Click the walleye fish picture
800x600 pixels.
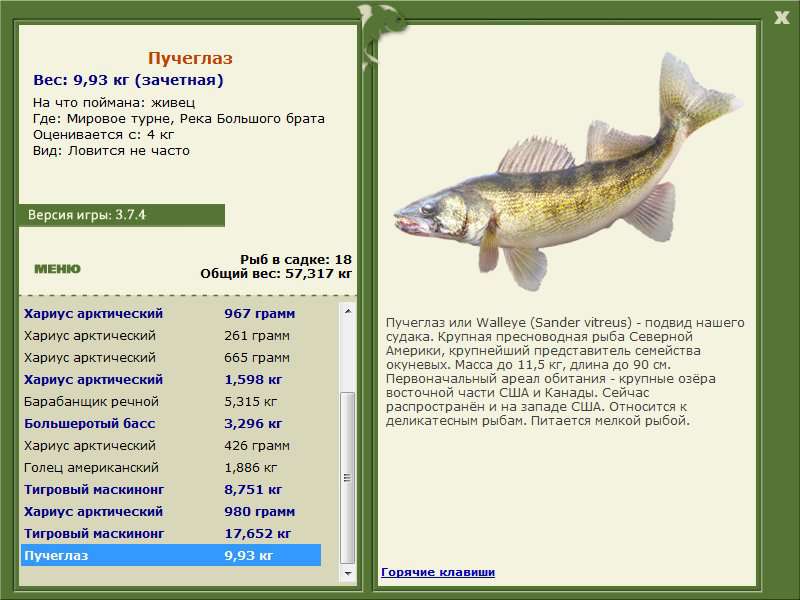tap(567, 171)
